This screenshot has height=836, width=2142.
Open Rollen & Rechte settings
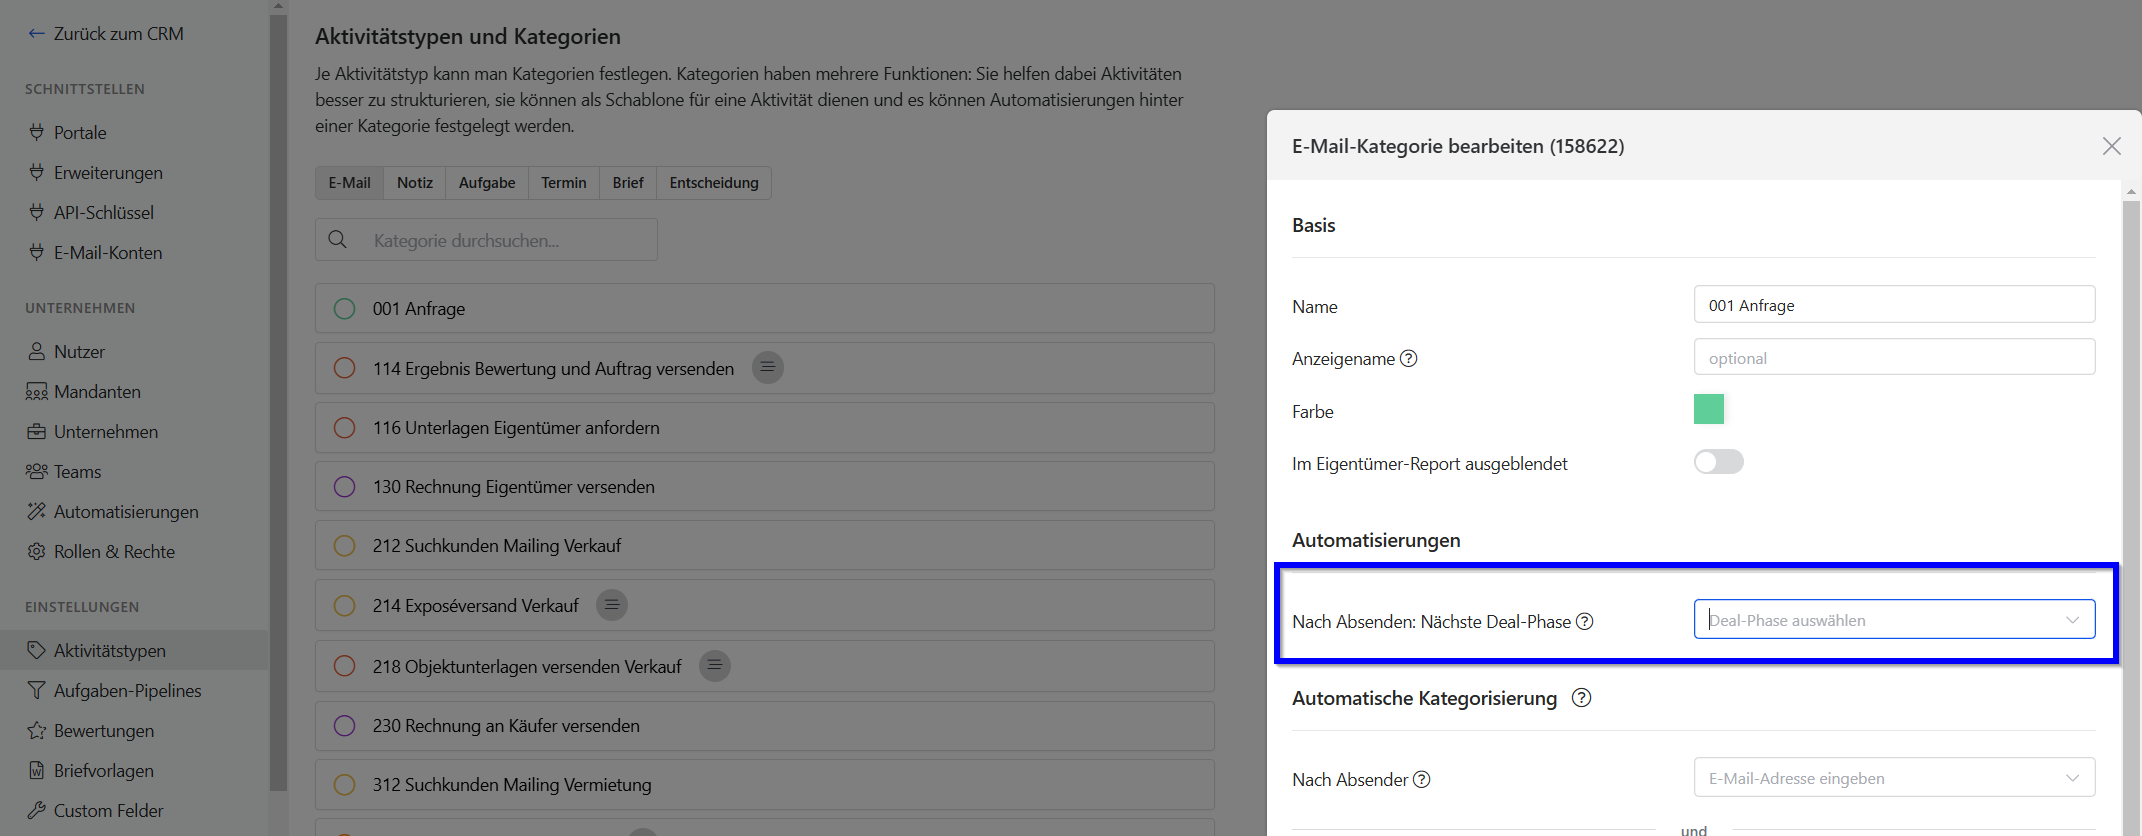pos(113,552)
